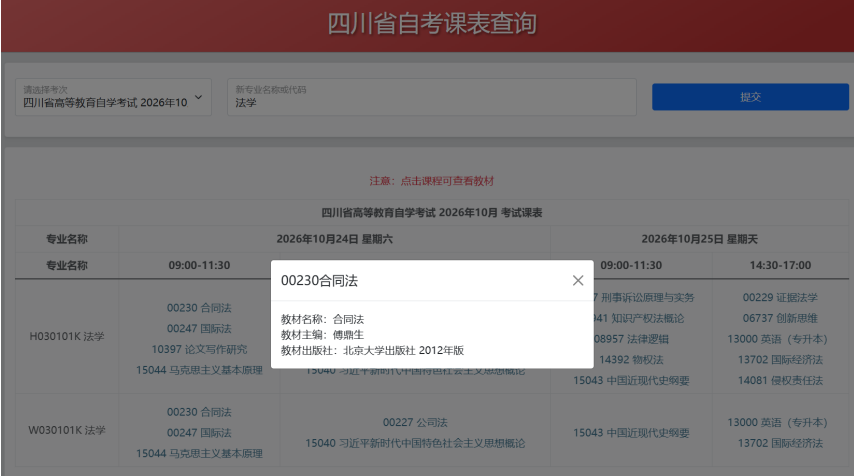View textbook for 14392 物权法
This screenshot has width=854, height=476.
click(631, 359)
